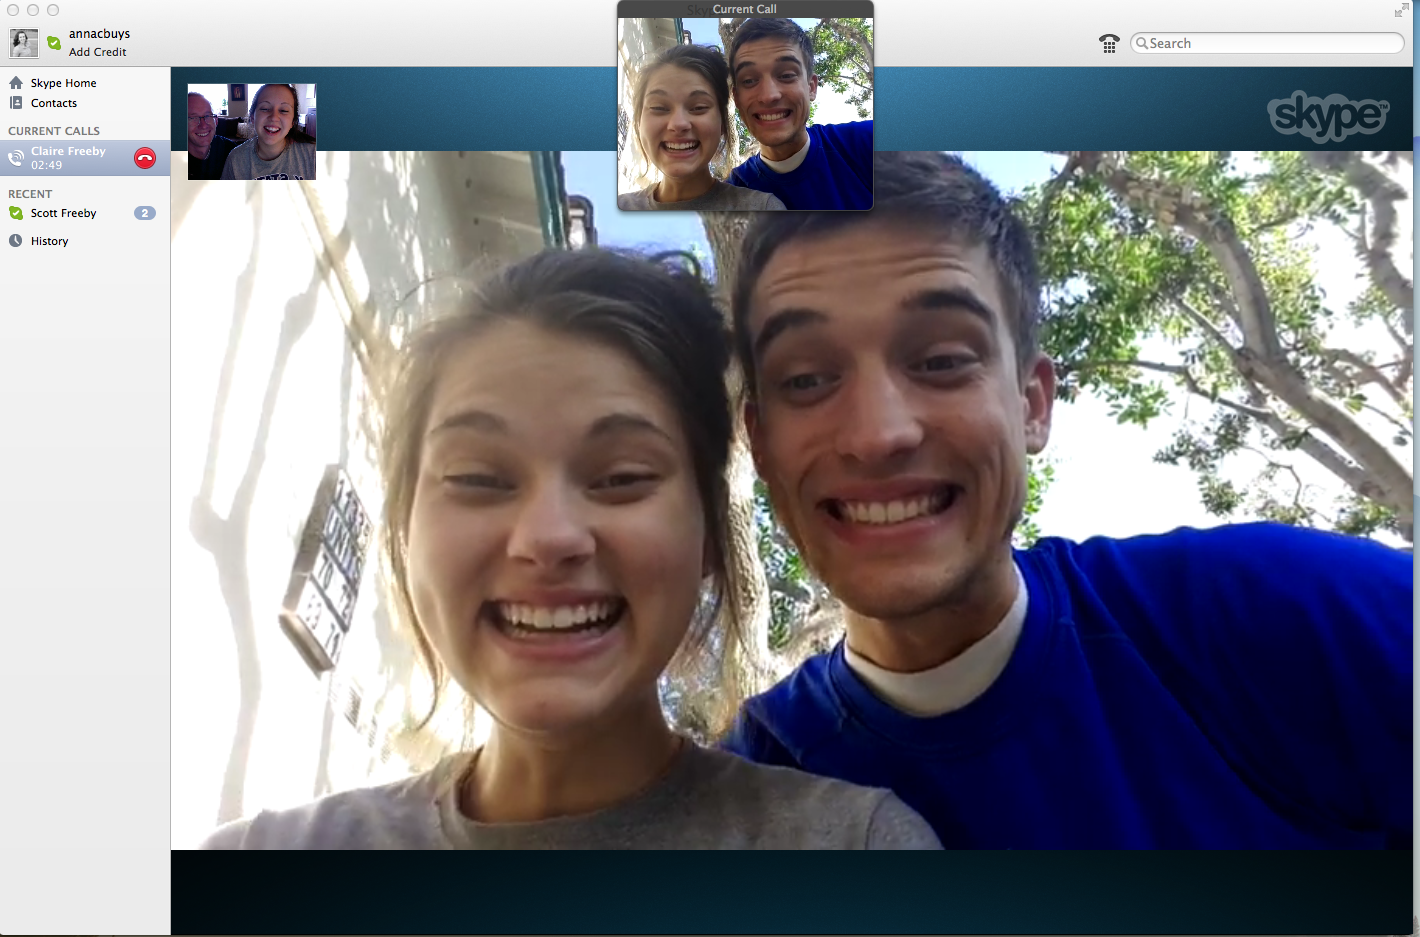This screenshot has width=1420, height=937.
Task: Click the Current Call window title
Action: point(745,9)
